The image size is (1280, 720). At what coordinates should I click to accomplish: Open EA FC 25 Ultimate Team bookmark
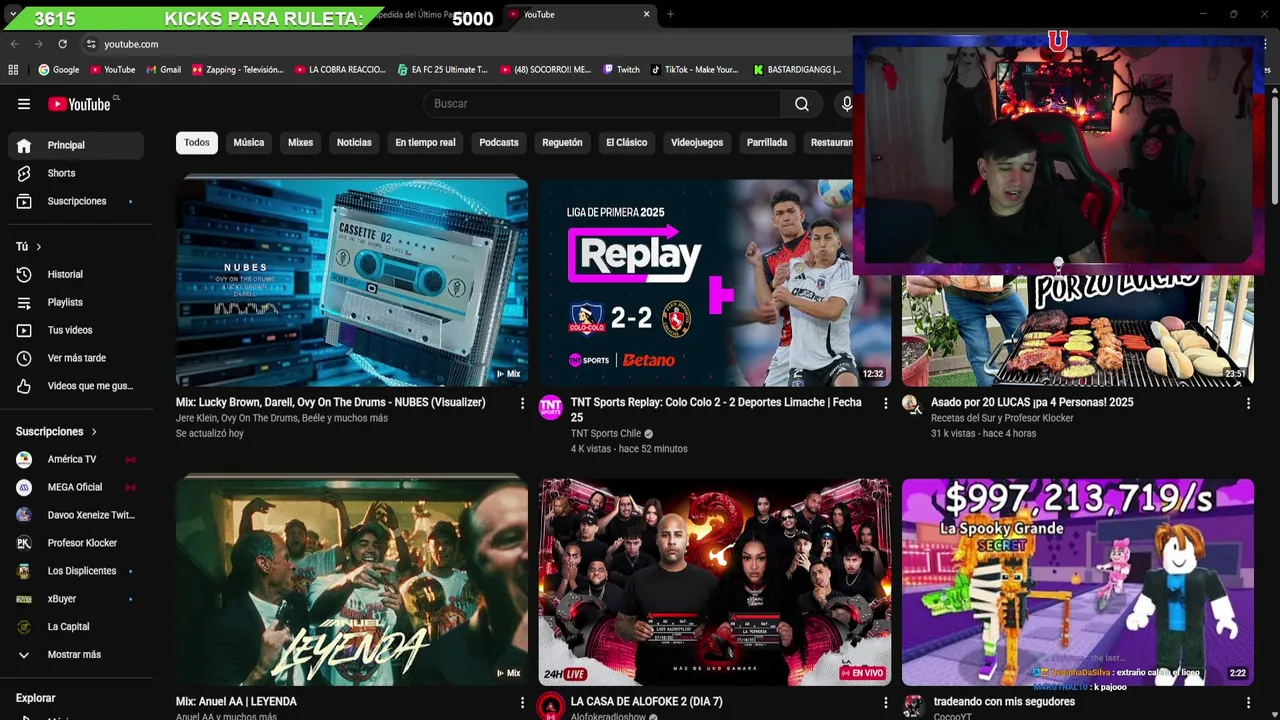click(x=442, y=70)
